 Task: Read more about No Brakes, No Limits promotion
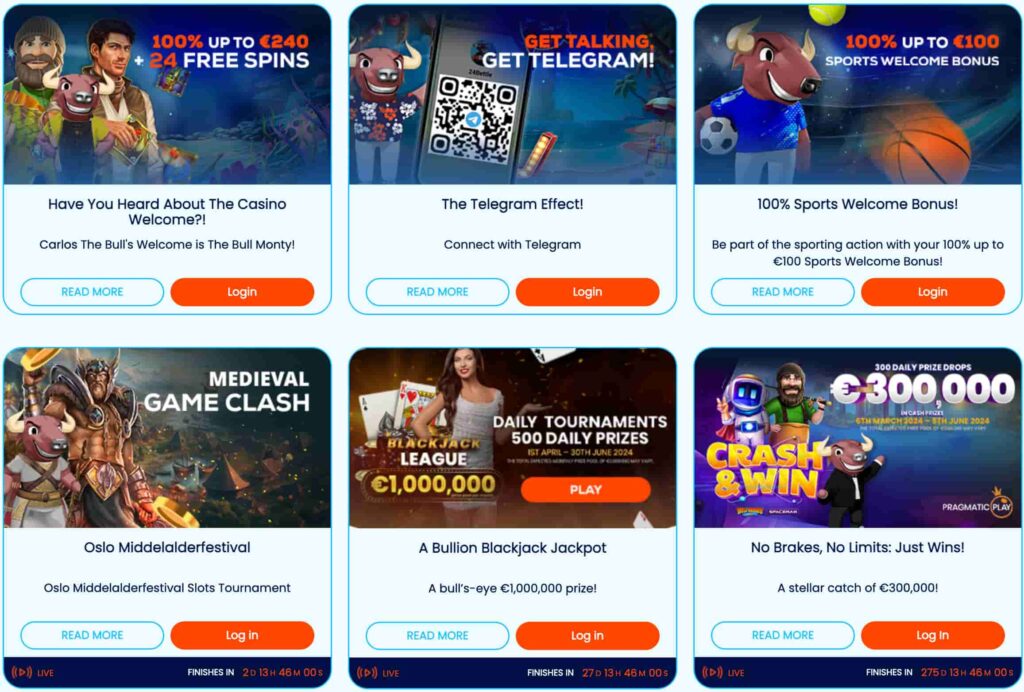pyautogui.click(x=782, y=635)
